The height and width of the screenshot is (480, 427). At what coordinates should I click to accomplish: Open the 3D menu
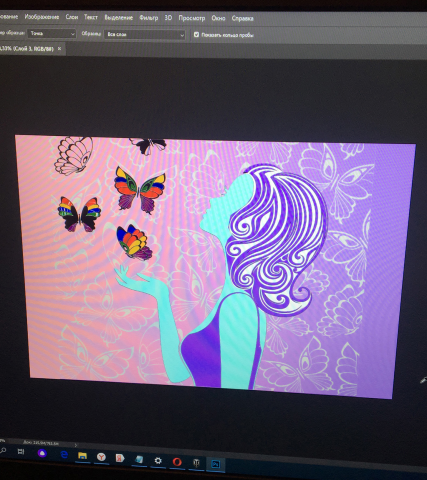(x=168, y=18)
